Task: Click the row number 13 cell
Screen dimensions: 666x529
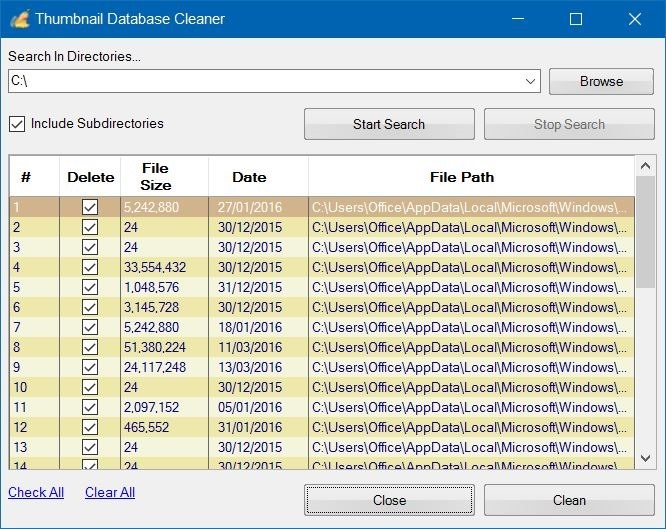Action: point(34,447)
